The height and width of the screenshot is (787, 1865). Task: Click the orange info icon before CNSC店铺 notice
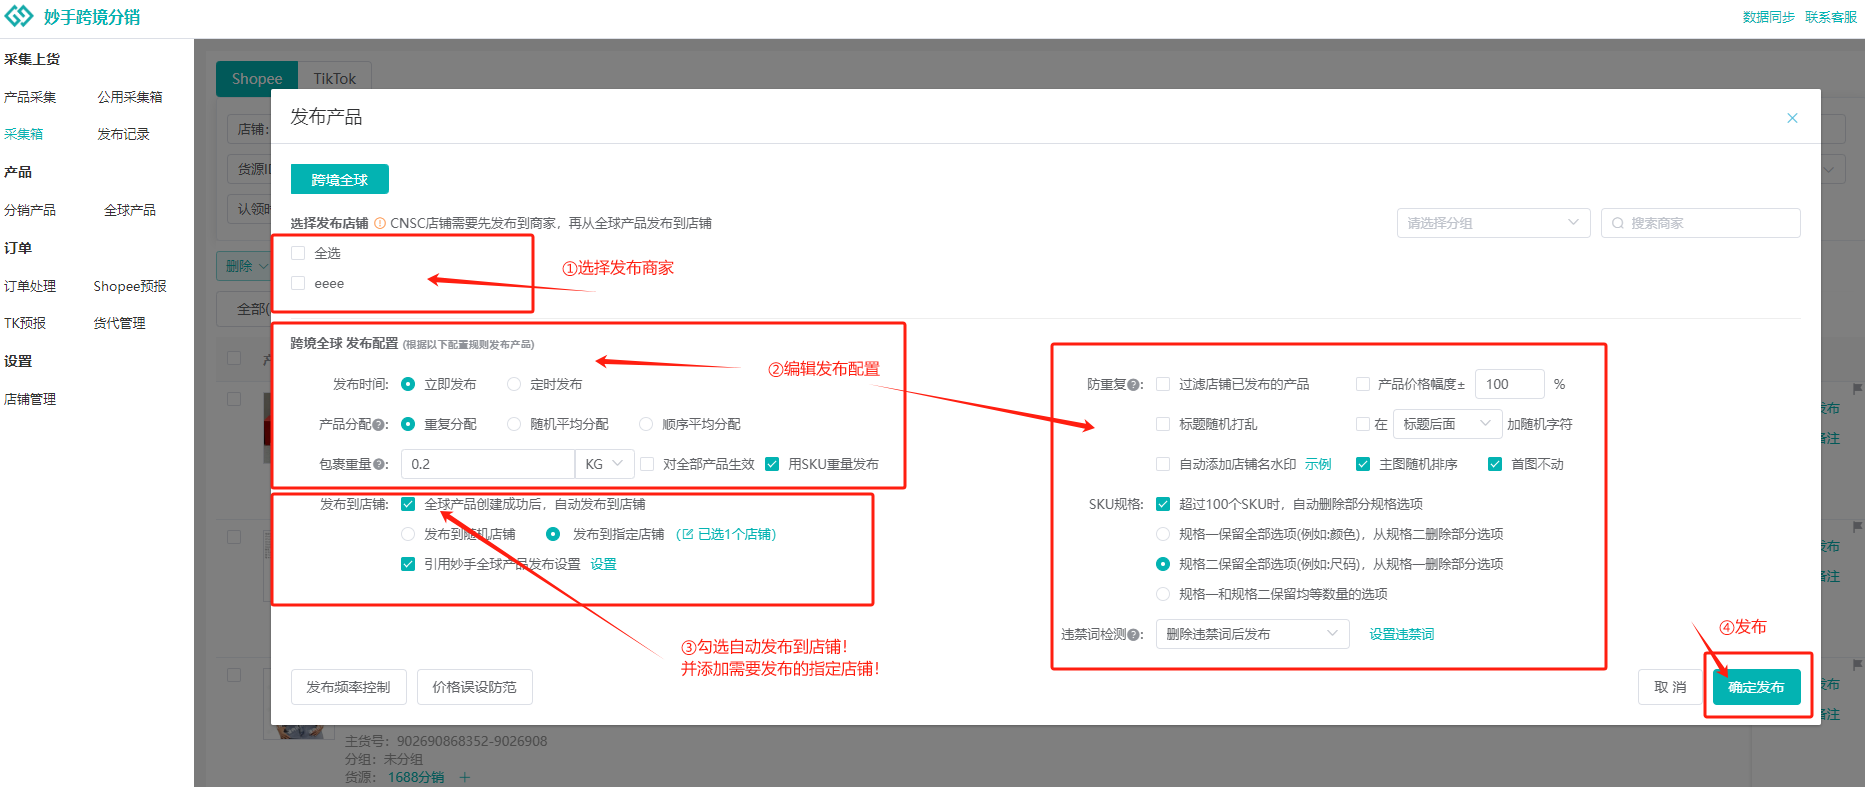coord(380,223)
